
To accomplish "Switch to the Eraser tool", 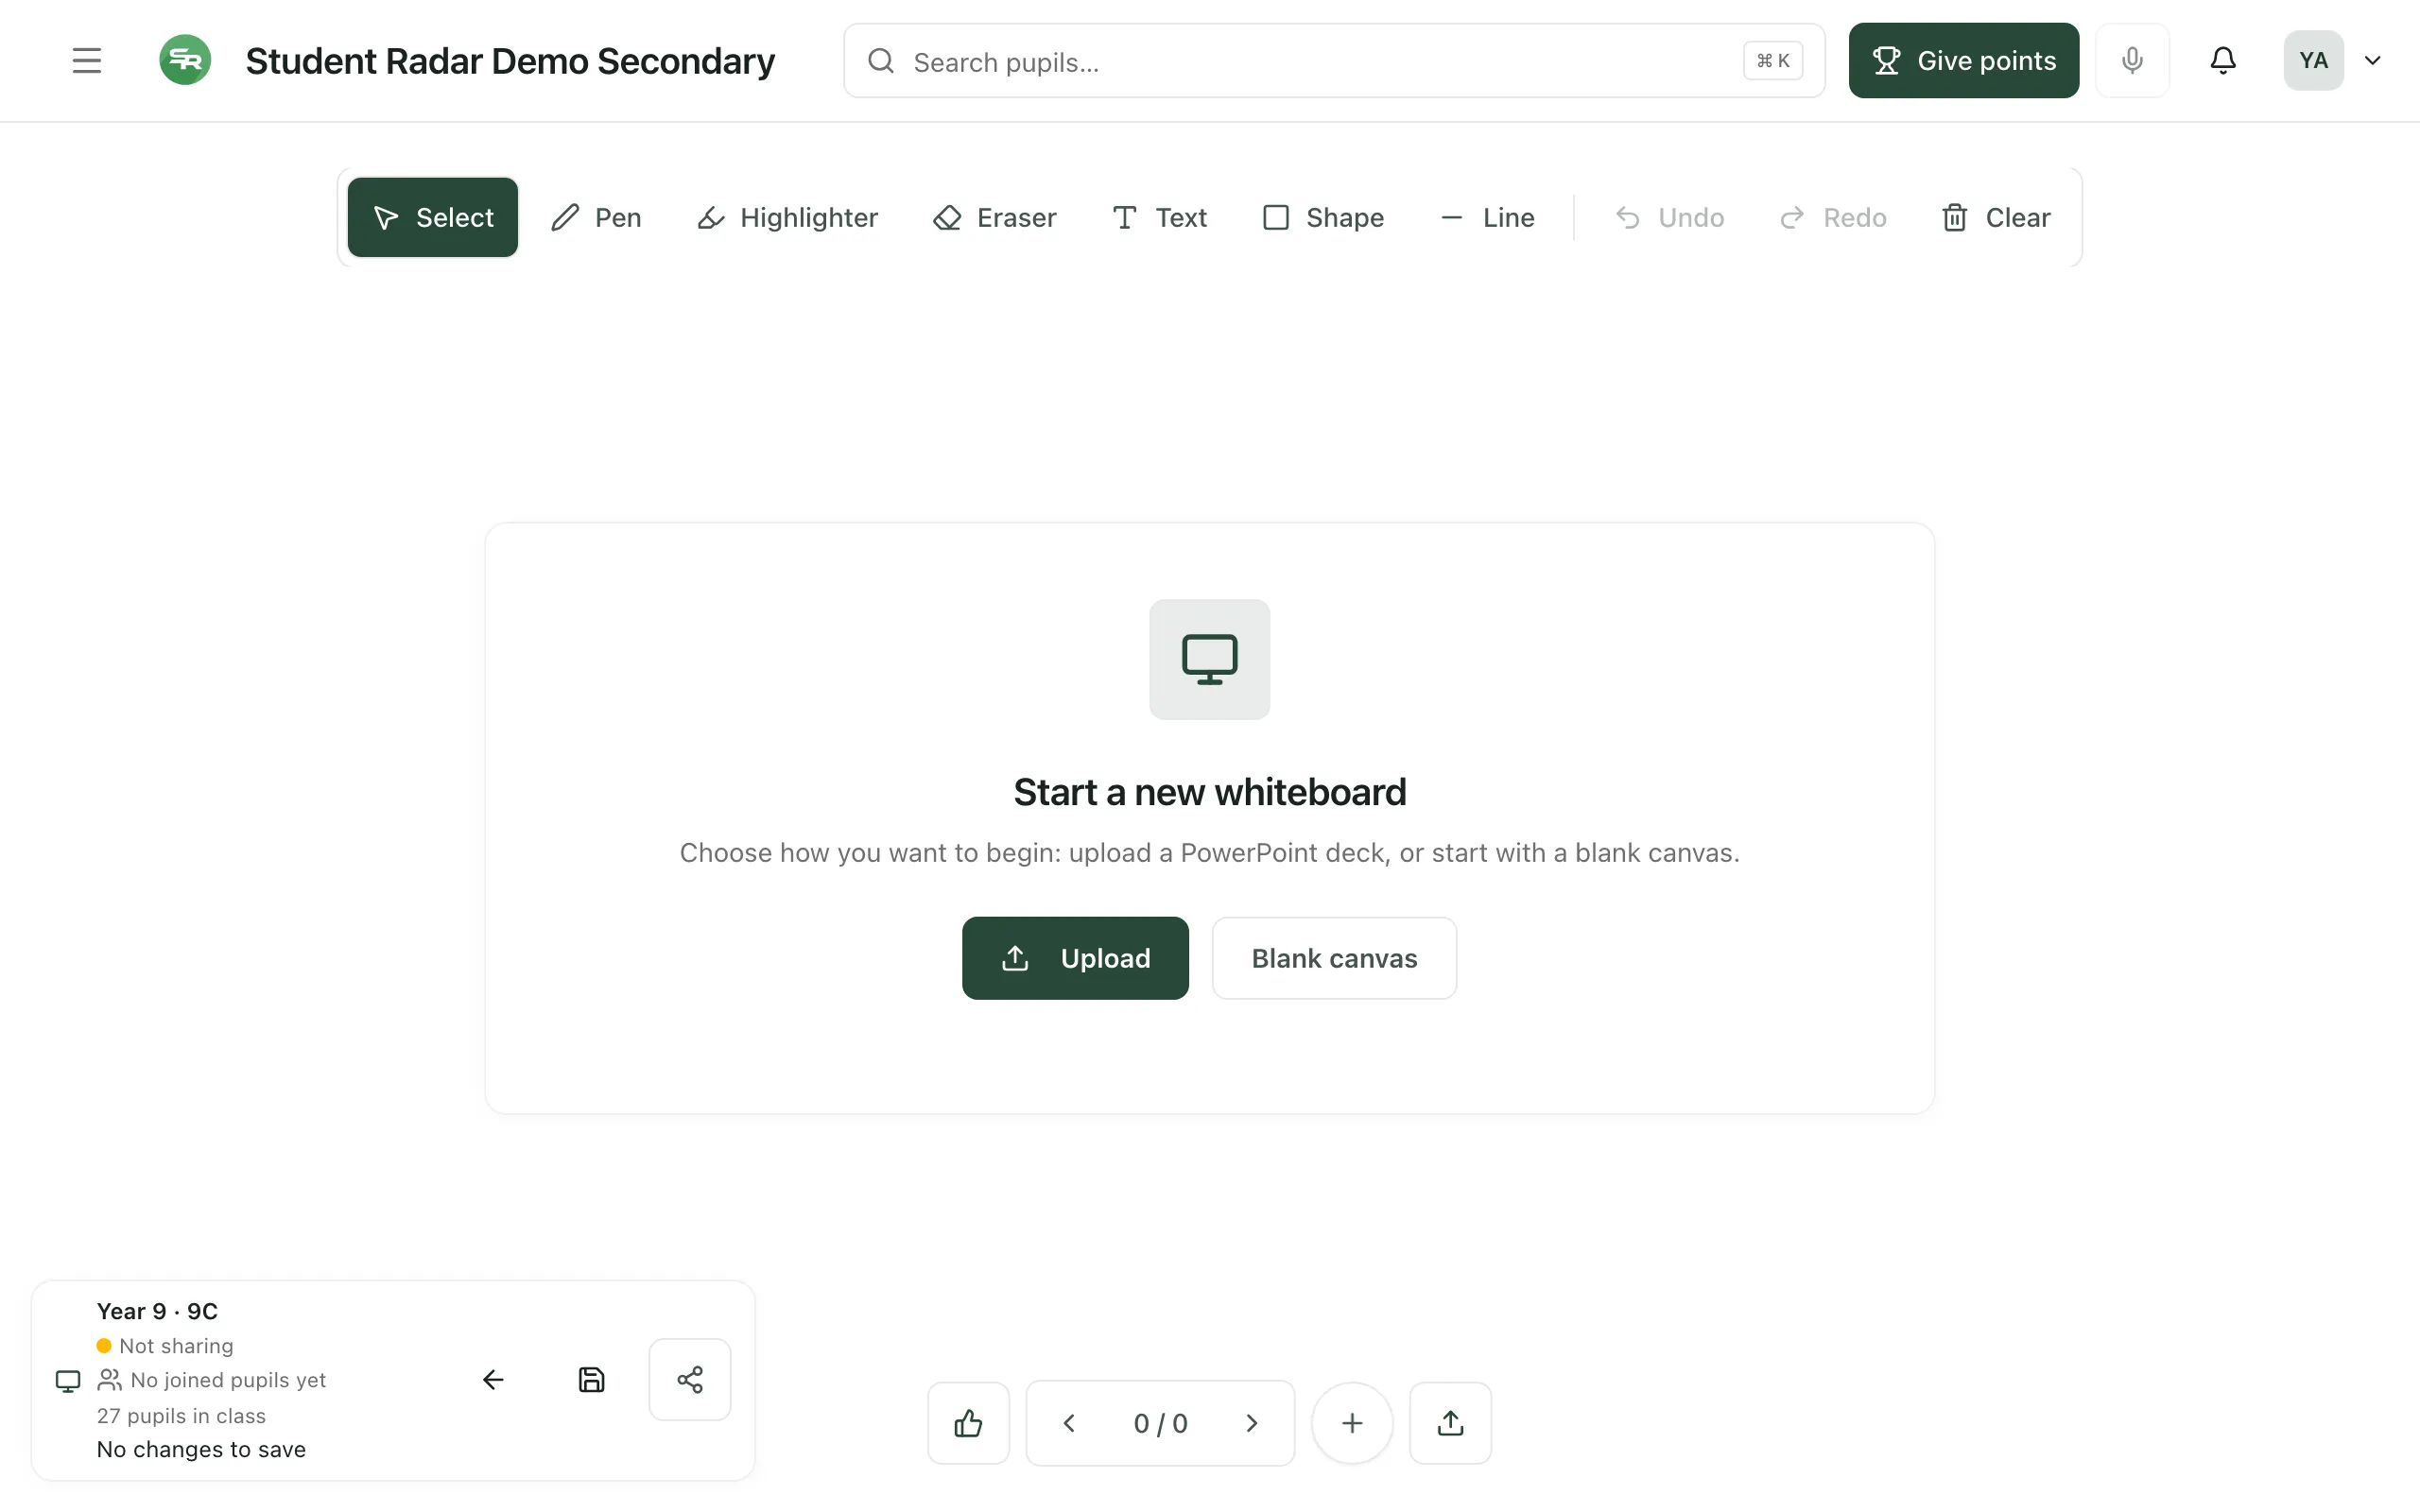I will pos(994,217).
